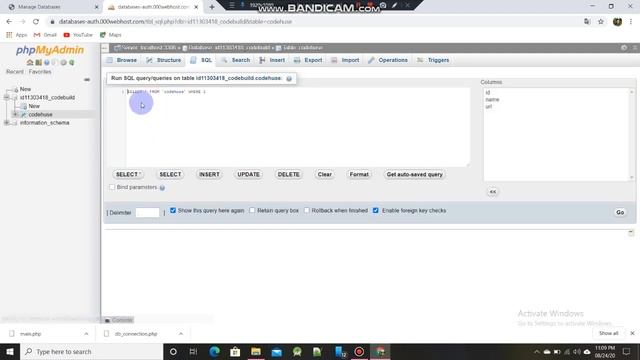640x360 pixels.
Task: Open the Export tab
Action: [x=308, y=60]
